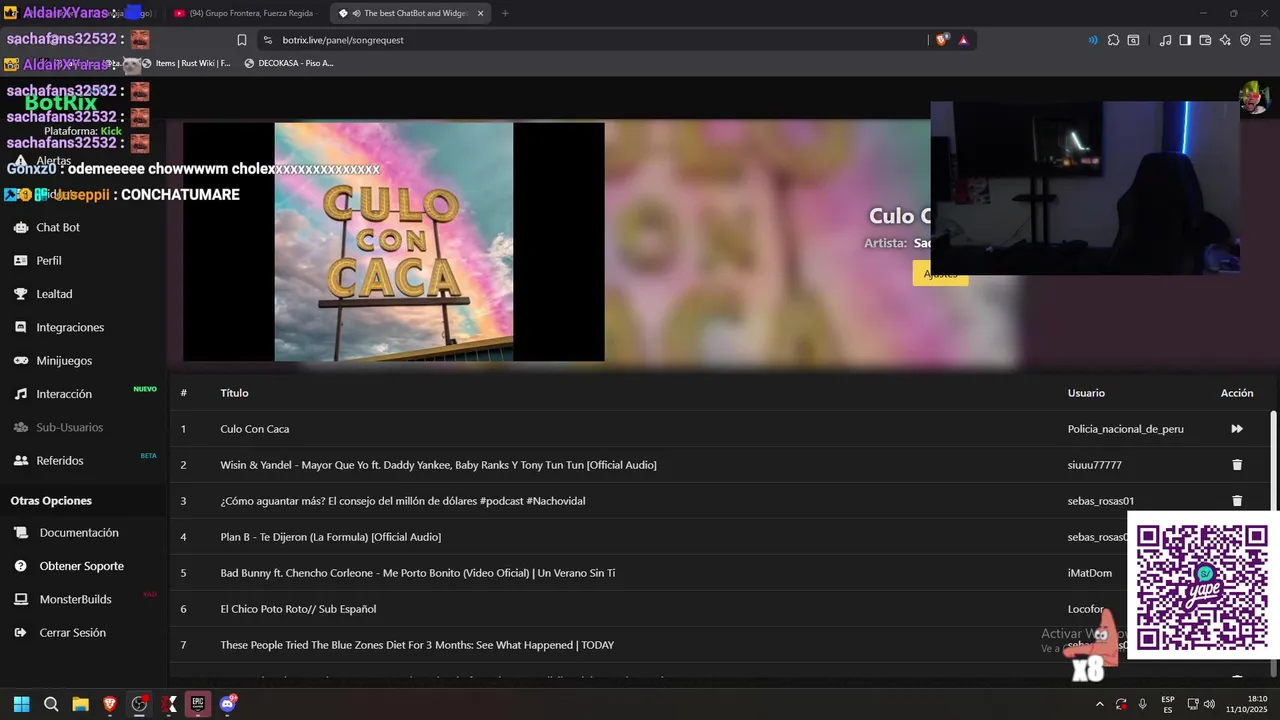Select the Blue Zones Diet video title
The width and height of the screenshot is (1280, 720).
point(417,645)
